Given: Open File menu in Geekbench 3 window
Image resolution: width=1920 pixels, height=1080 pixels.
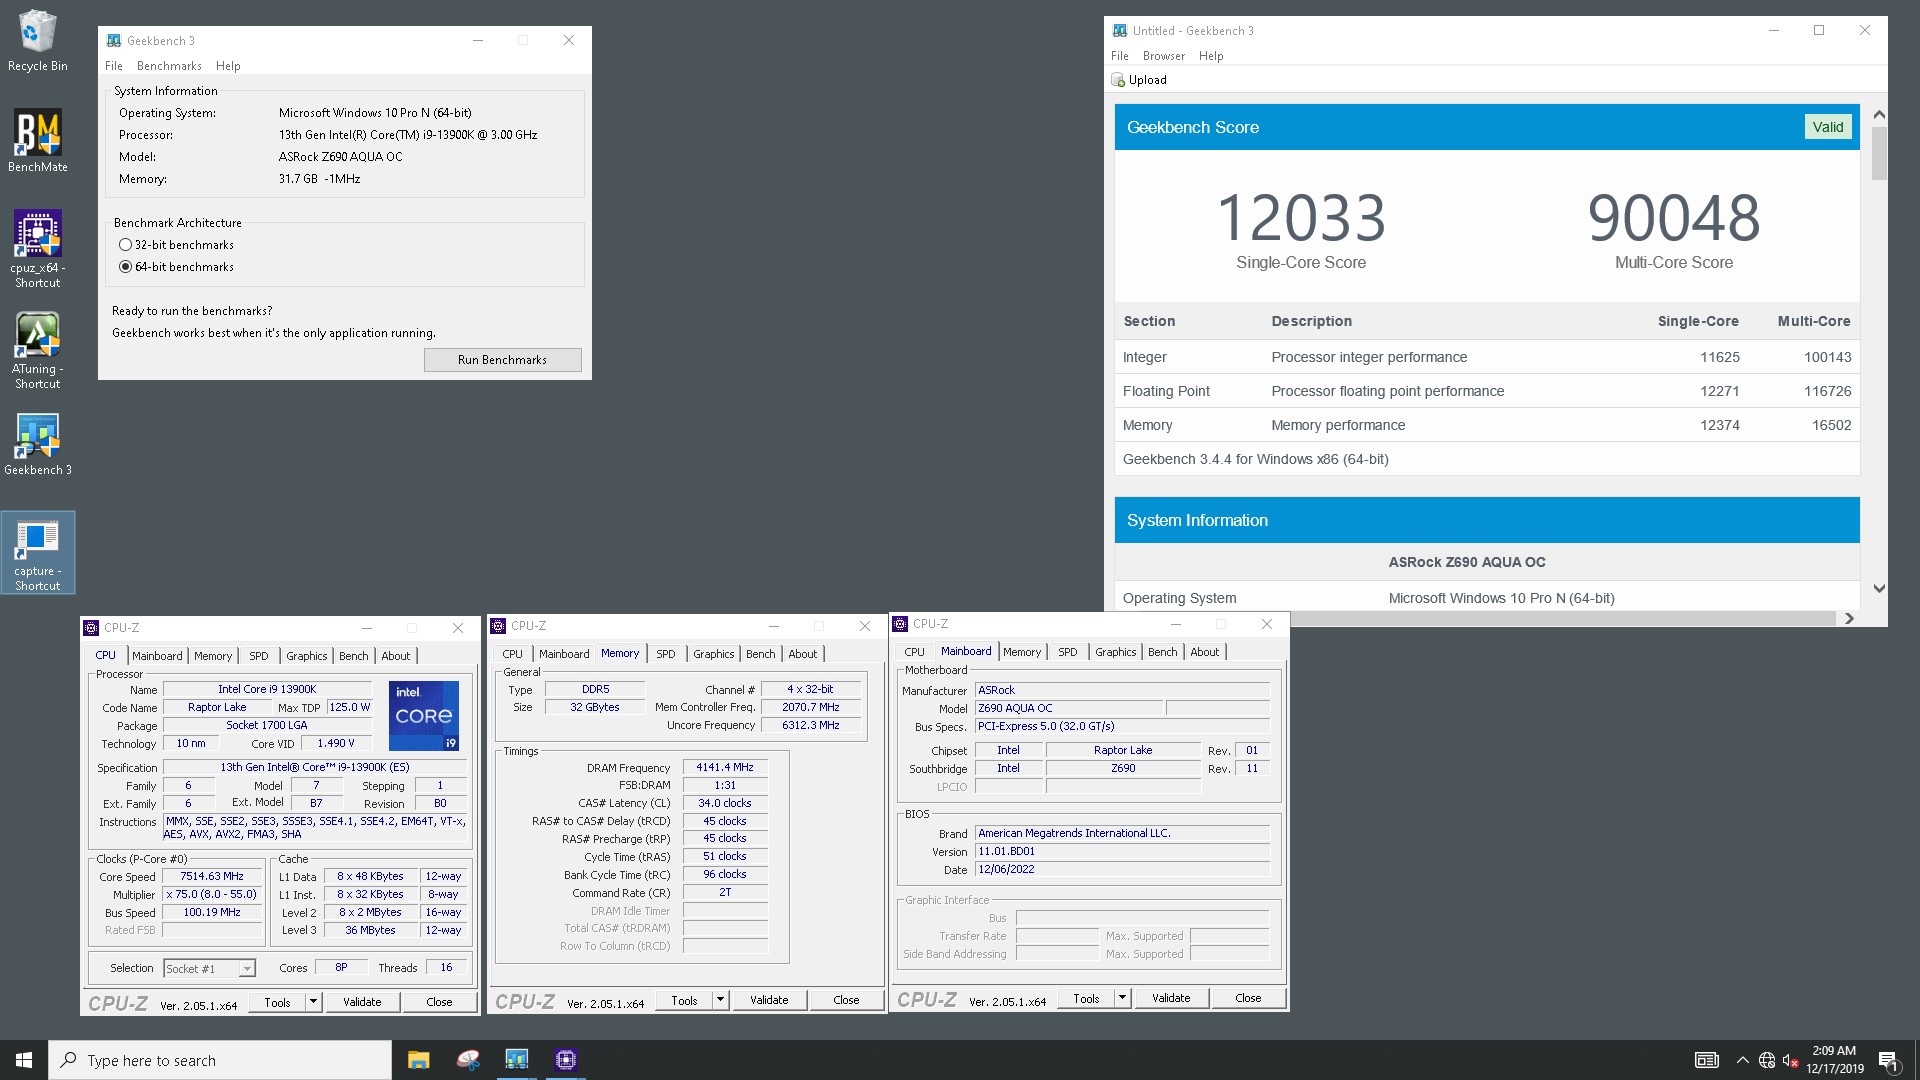Looking at the screenshot, I should (x=114, y=66).
